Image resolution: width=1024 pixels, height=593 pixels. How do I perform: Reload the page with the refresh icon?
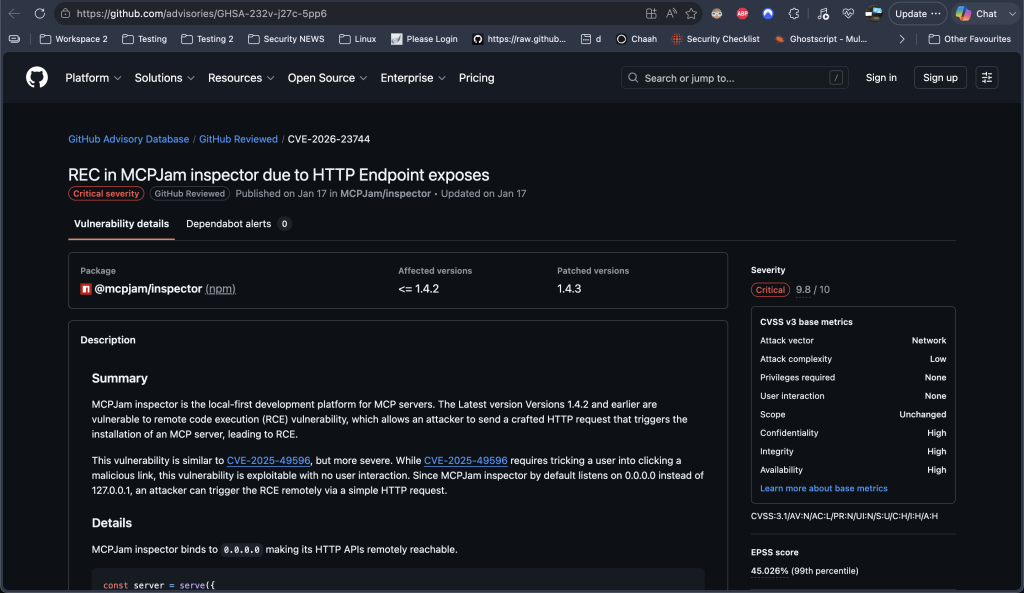[x=40, y=13]
